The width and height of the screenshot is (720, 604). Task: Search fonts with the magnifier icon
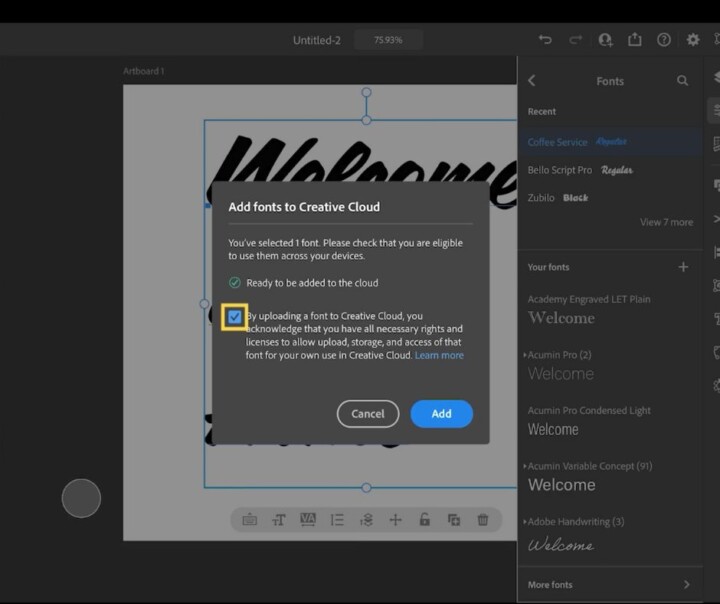(x=683, y=81)
